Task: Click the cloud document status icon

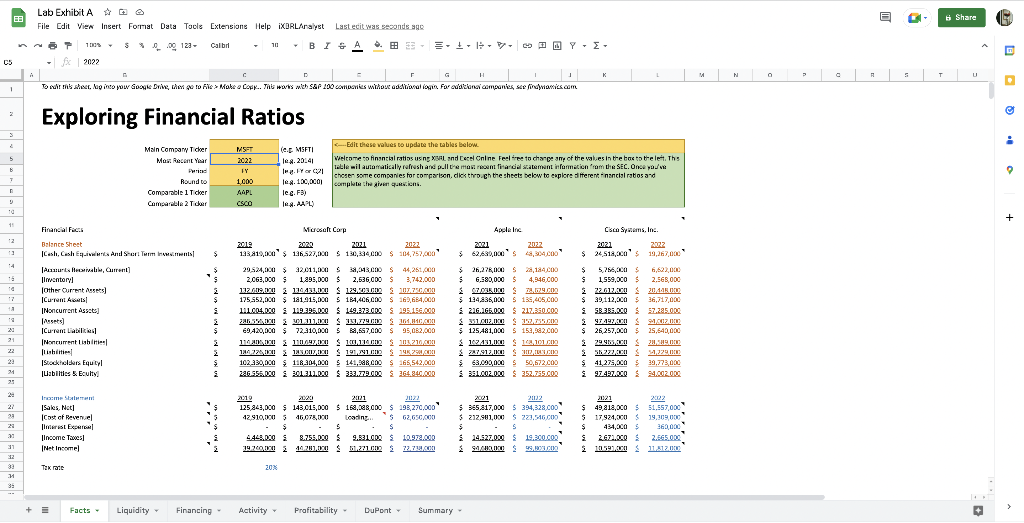Action: (x=140, y=12)
